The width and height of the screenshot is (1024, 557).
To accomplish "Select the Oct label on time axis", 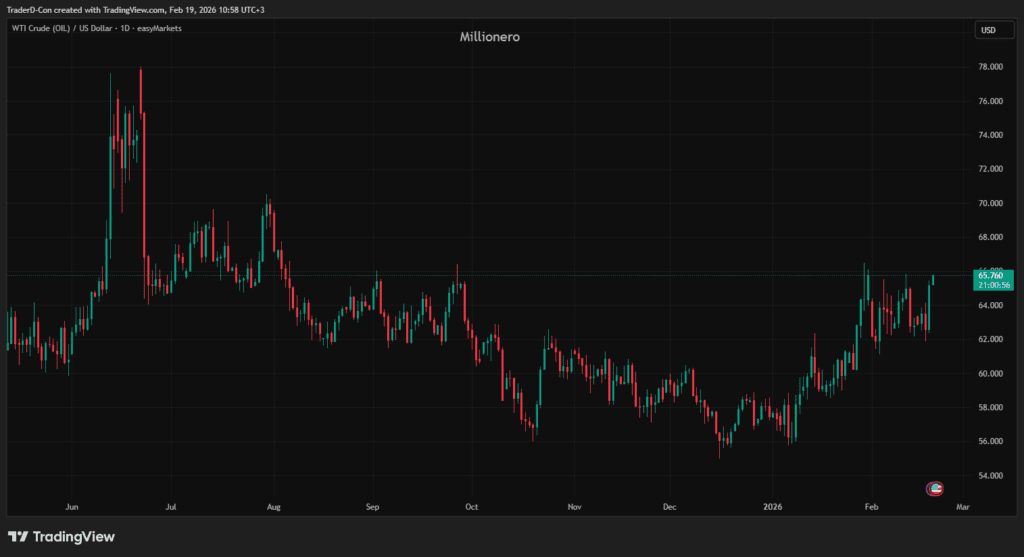I will (471, 507).
